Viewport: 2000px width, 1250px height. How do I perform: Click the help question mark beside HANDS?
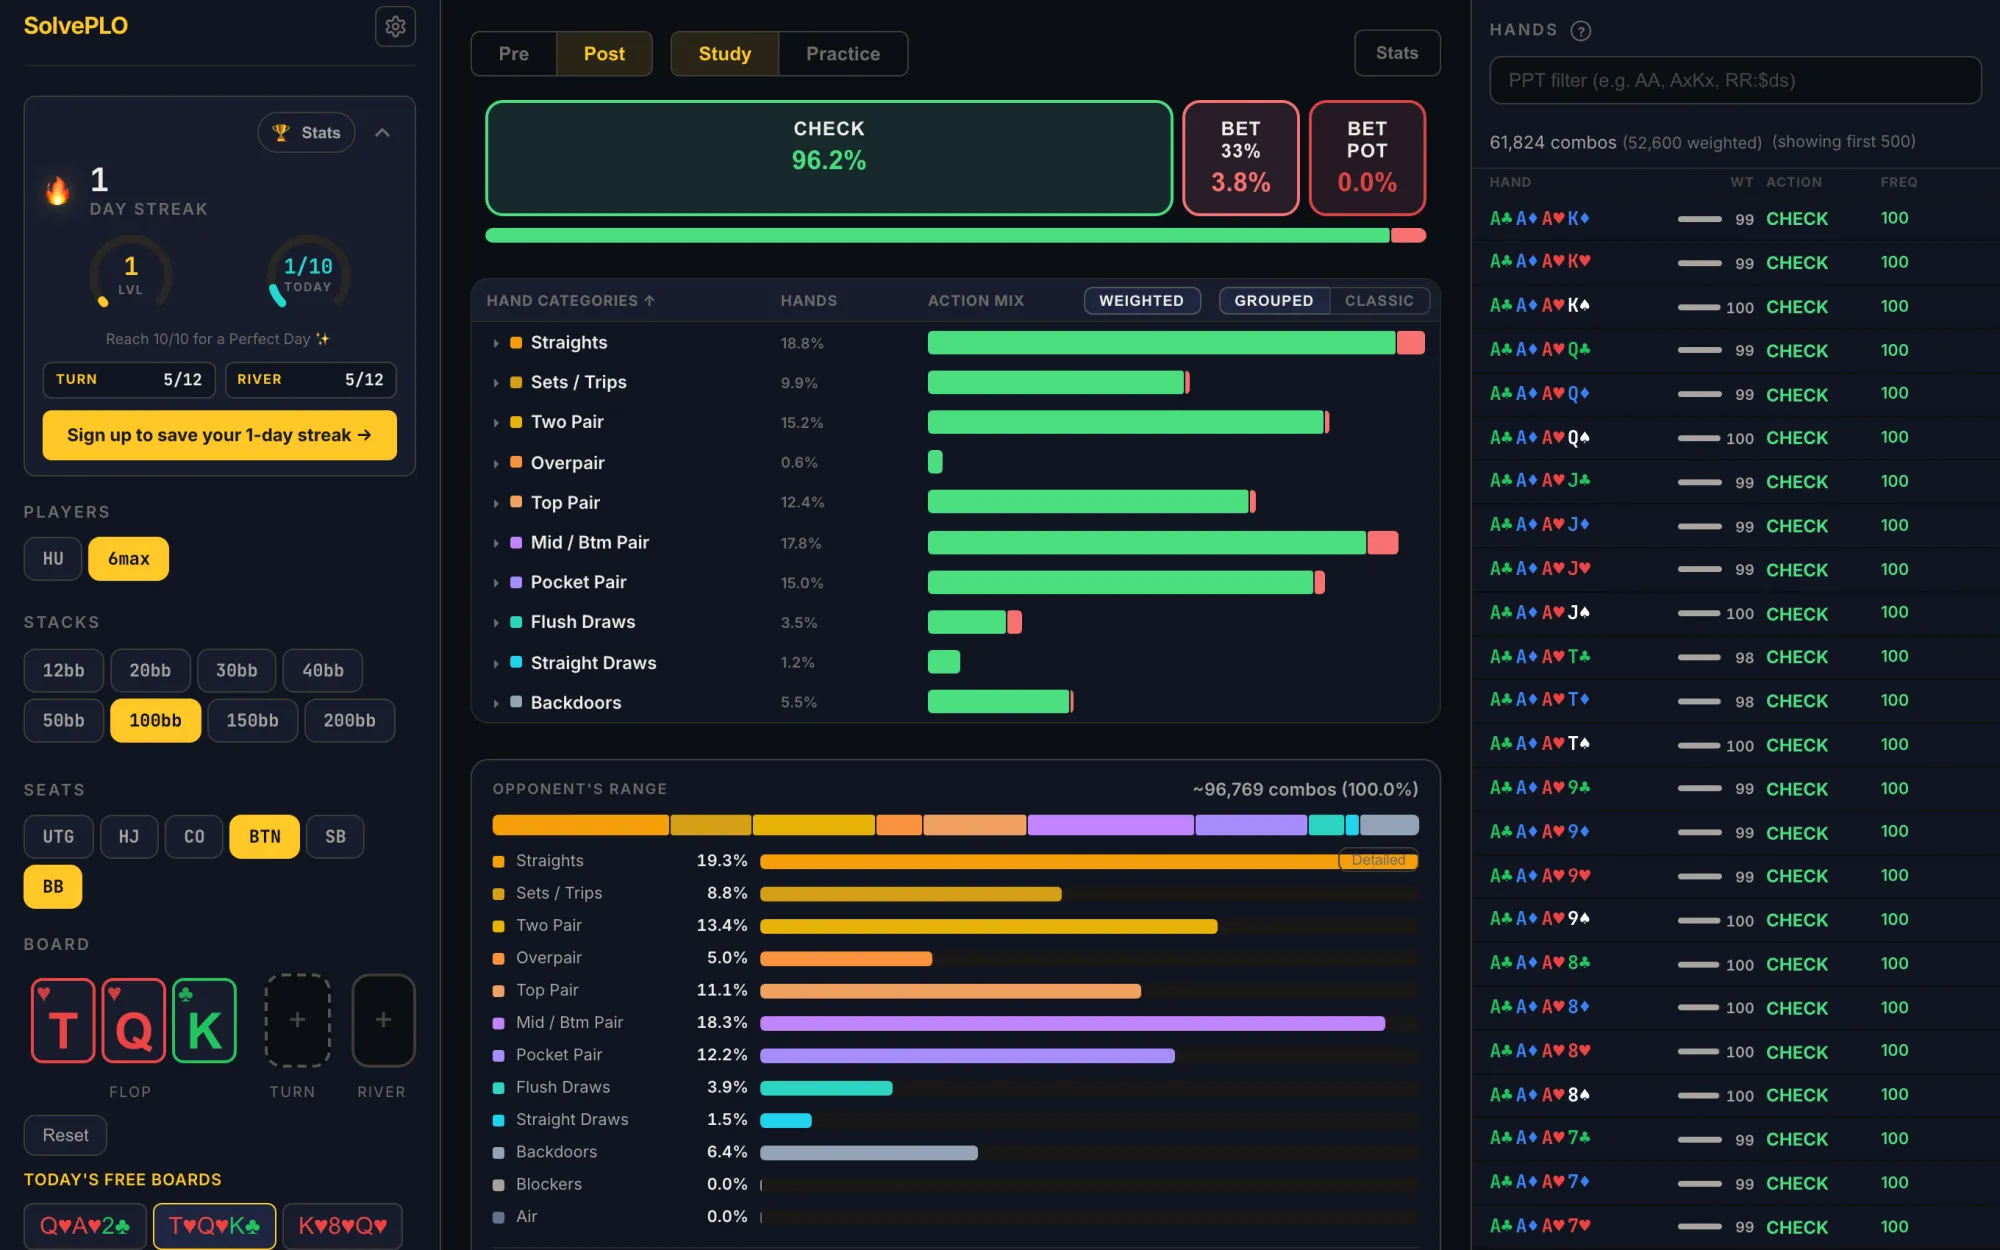click(1580, 30)
